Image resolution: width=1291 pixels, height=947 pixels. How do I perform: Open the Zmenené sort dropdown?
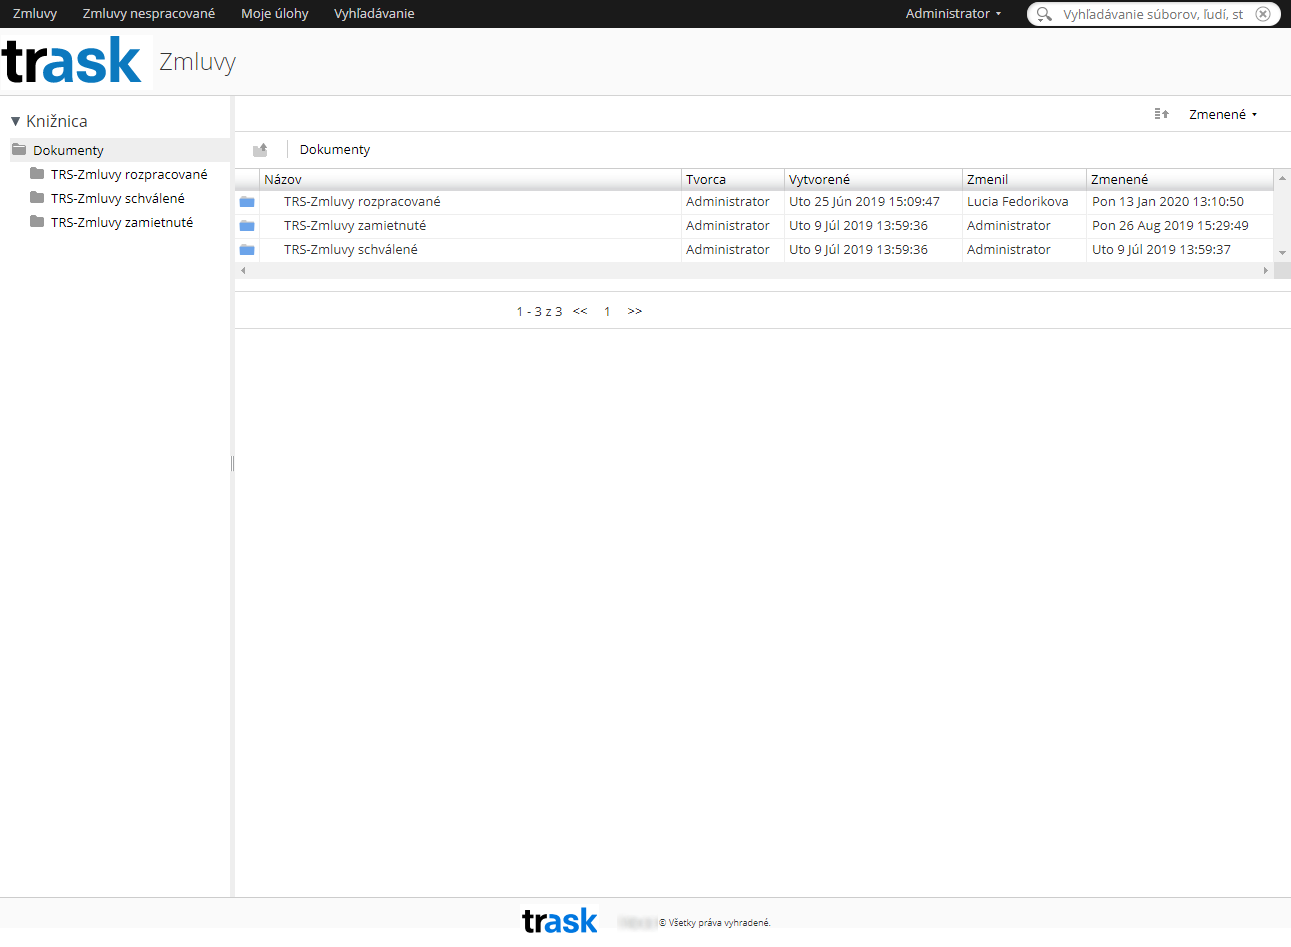(1223, 114)
